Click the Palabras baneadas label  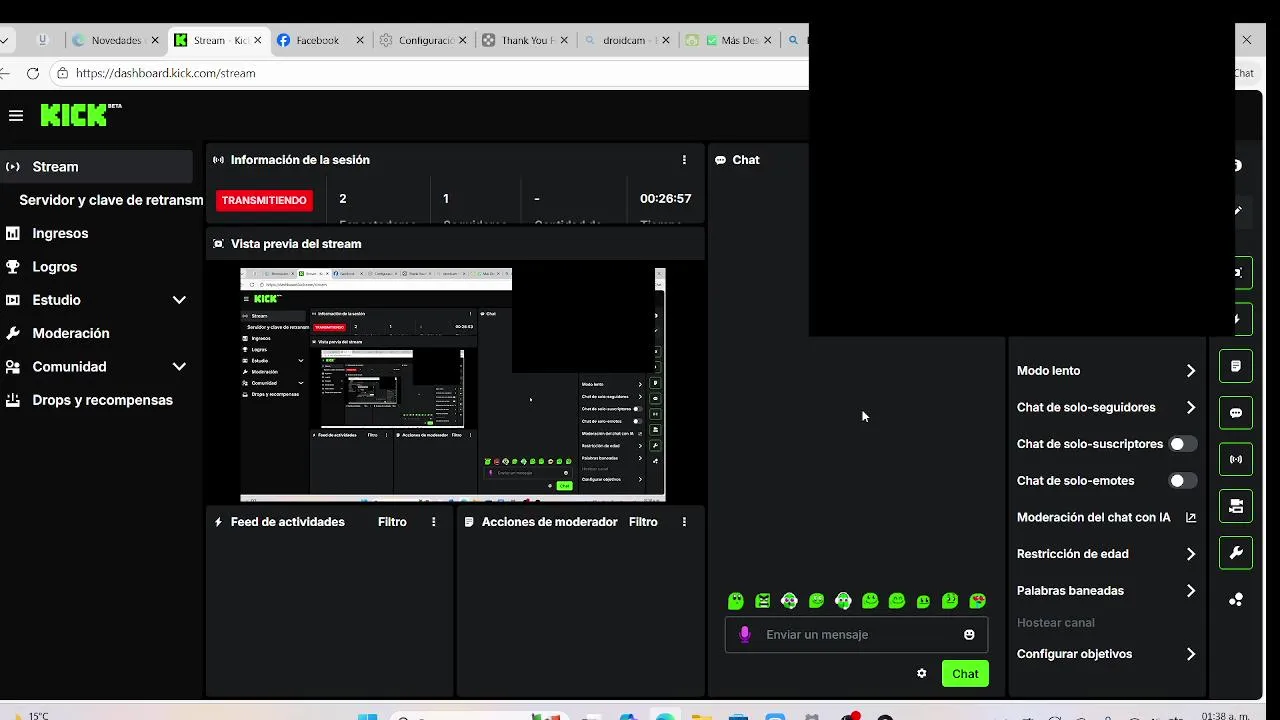coord(1070,591)
